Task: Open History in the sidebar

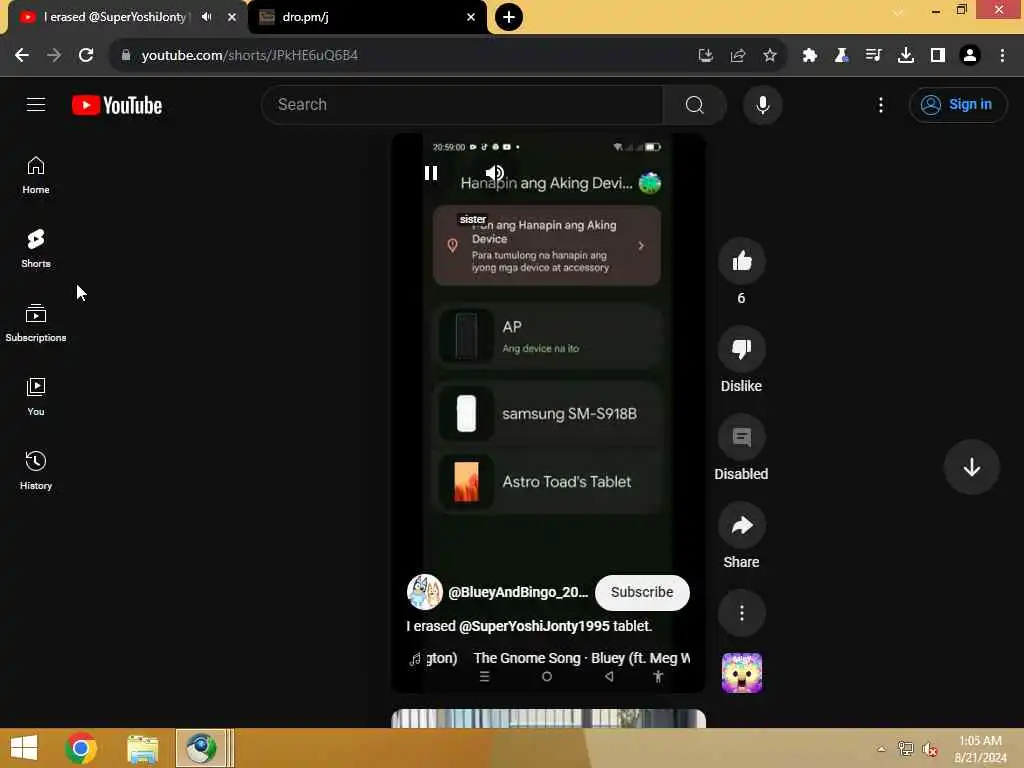Action: pyautogui.click(x=36, y=471)
